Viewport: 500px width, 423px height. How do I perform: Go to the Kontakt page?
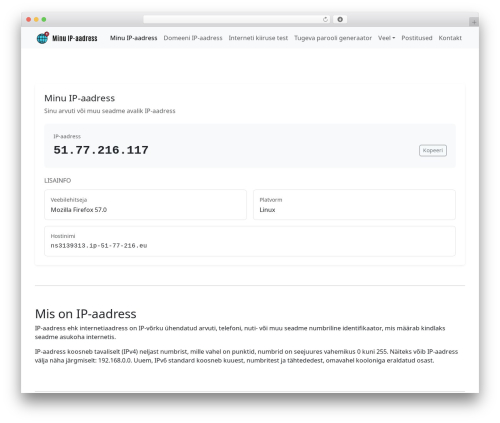[x=450, y=38]
